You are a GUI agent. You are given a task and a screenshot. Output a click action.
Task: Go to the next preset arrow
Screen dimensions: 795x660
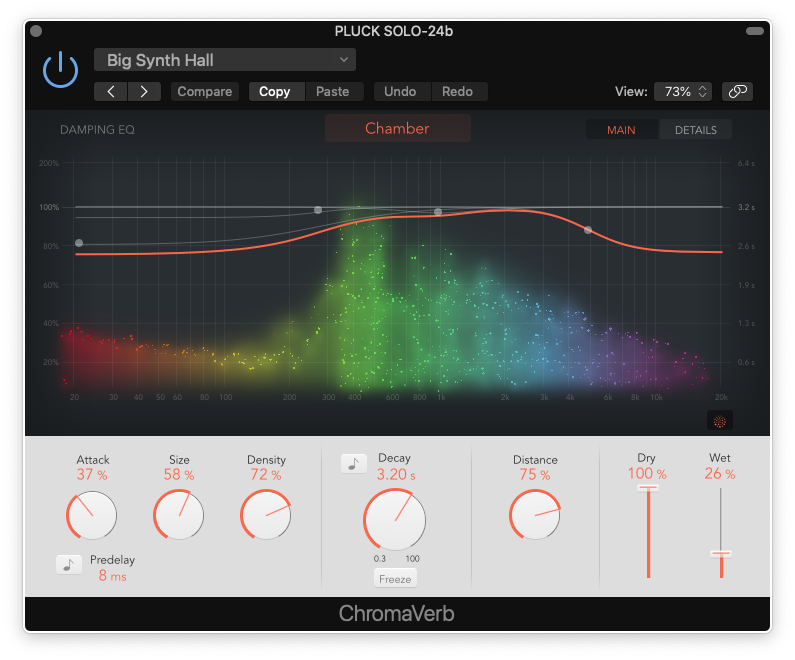[x=144, y=91]
